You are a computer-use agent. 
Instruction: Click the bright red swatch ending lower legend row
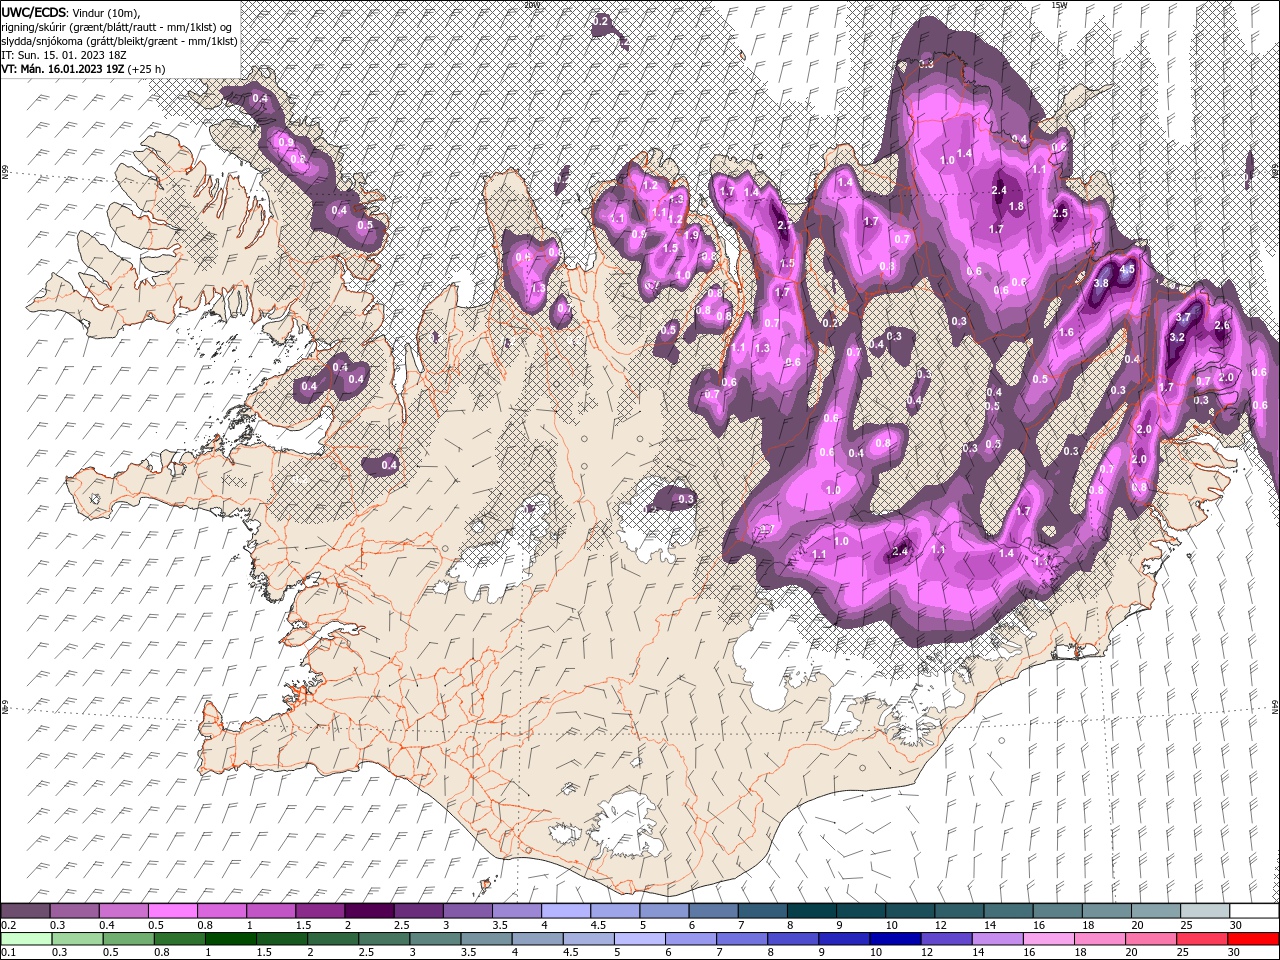click(x=1253, y=939)
